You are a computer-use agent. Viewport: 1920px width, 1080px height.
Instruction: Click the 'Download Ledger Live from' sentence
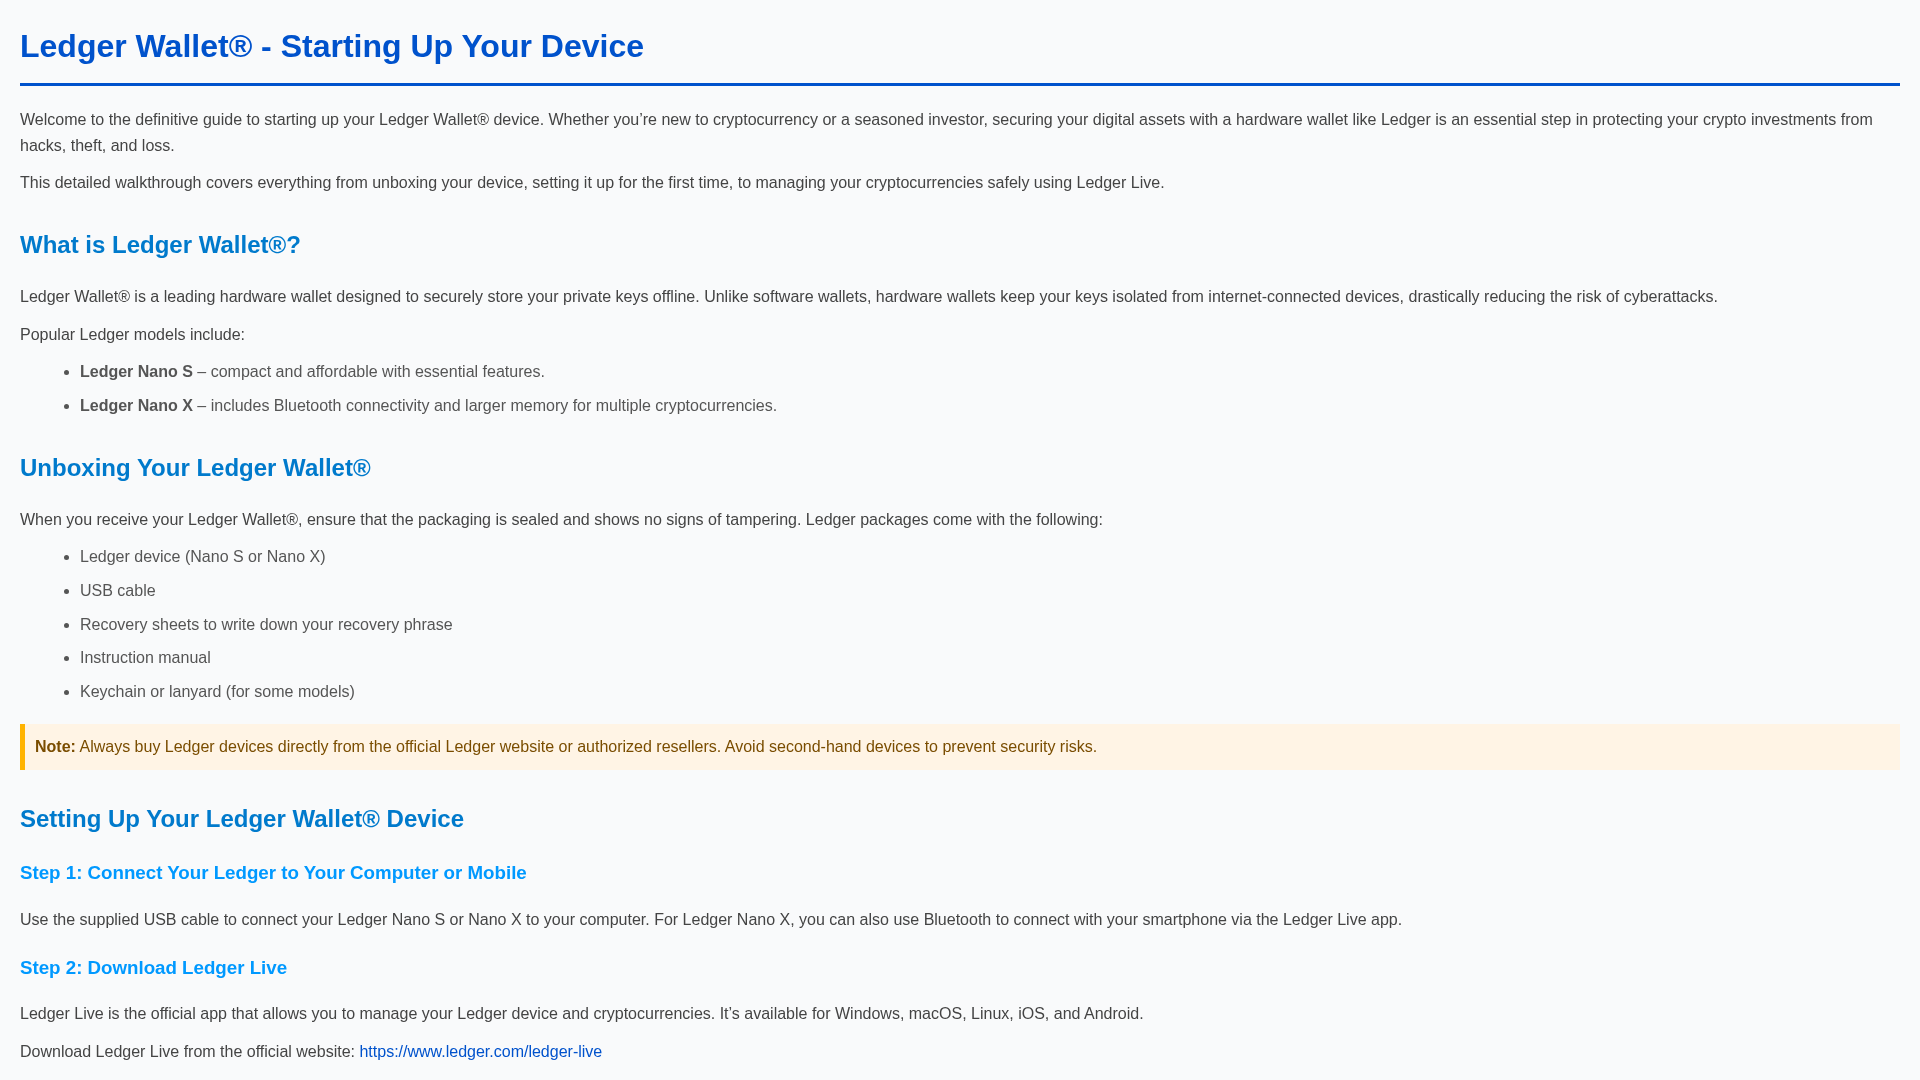coord(311,1051)
